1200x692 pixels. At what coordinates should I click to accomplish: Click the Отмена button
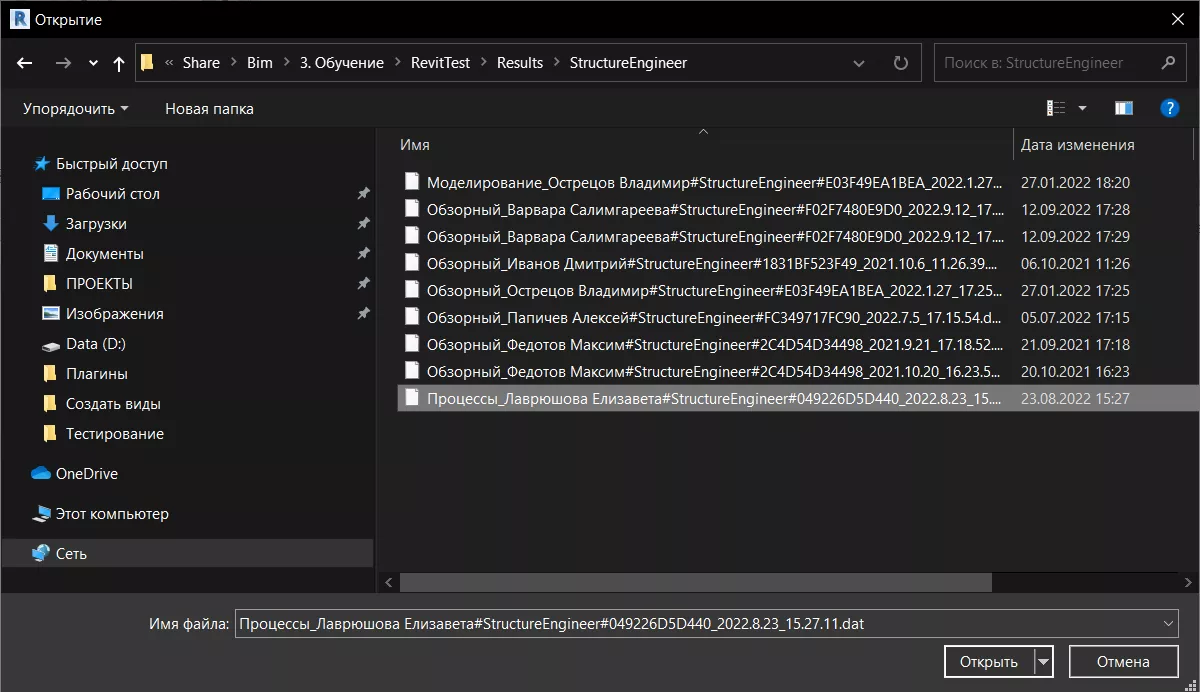click(x=1123, y=661)
